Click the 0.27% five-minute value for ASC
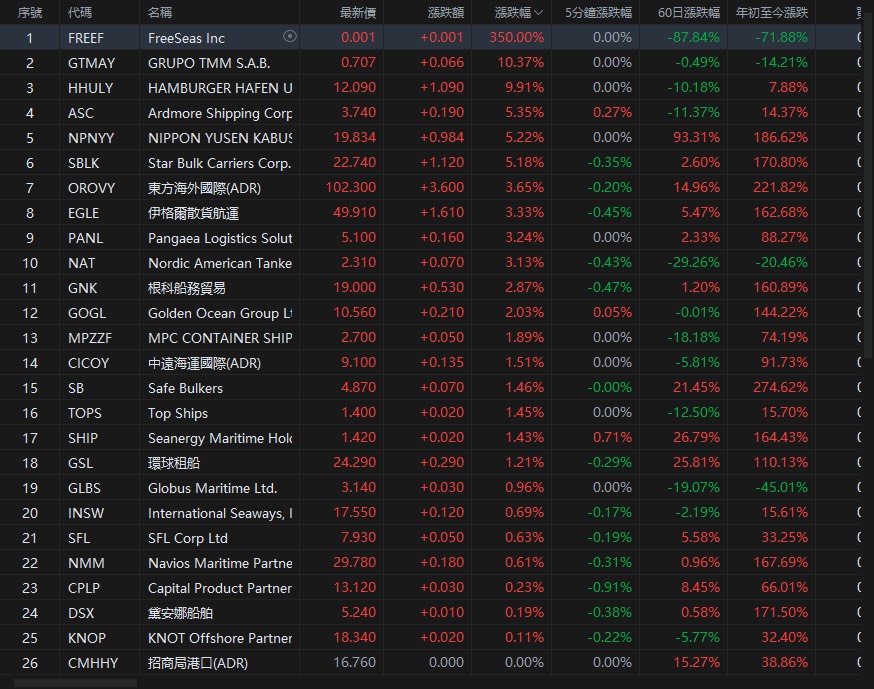874x689 pixels. pos(613,113)
